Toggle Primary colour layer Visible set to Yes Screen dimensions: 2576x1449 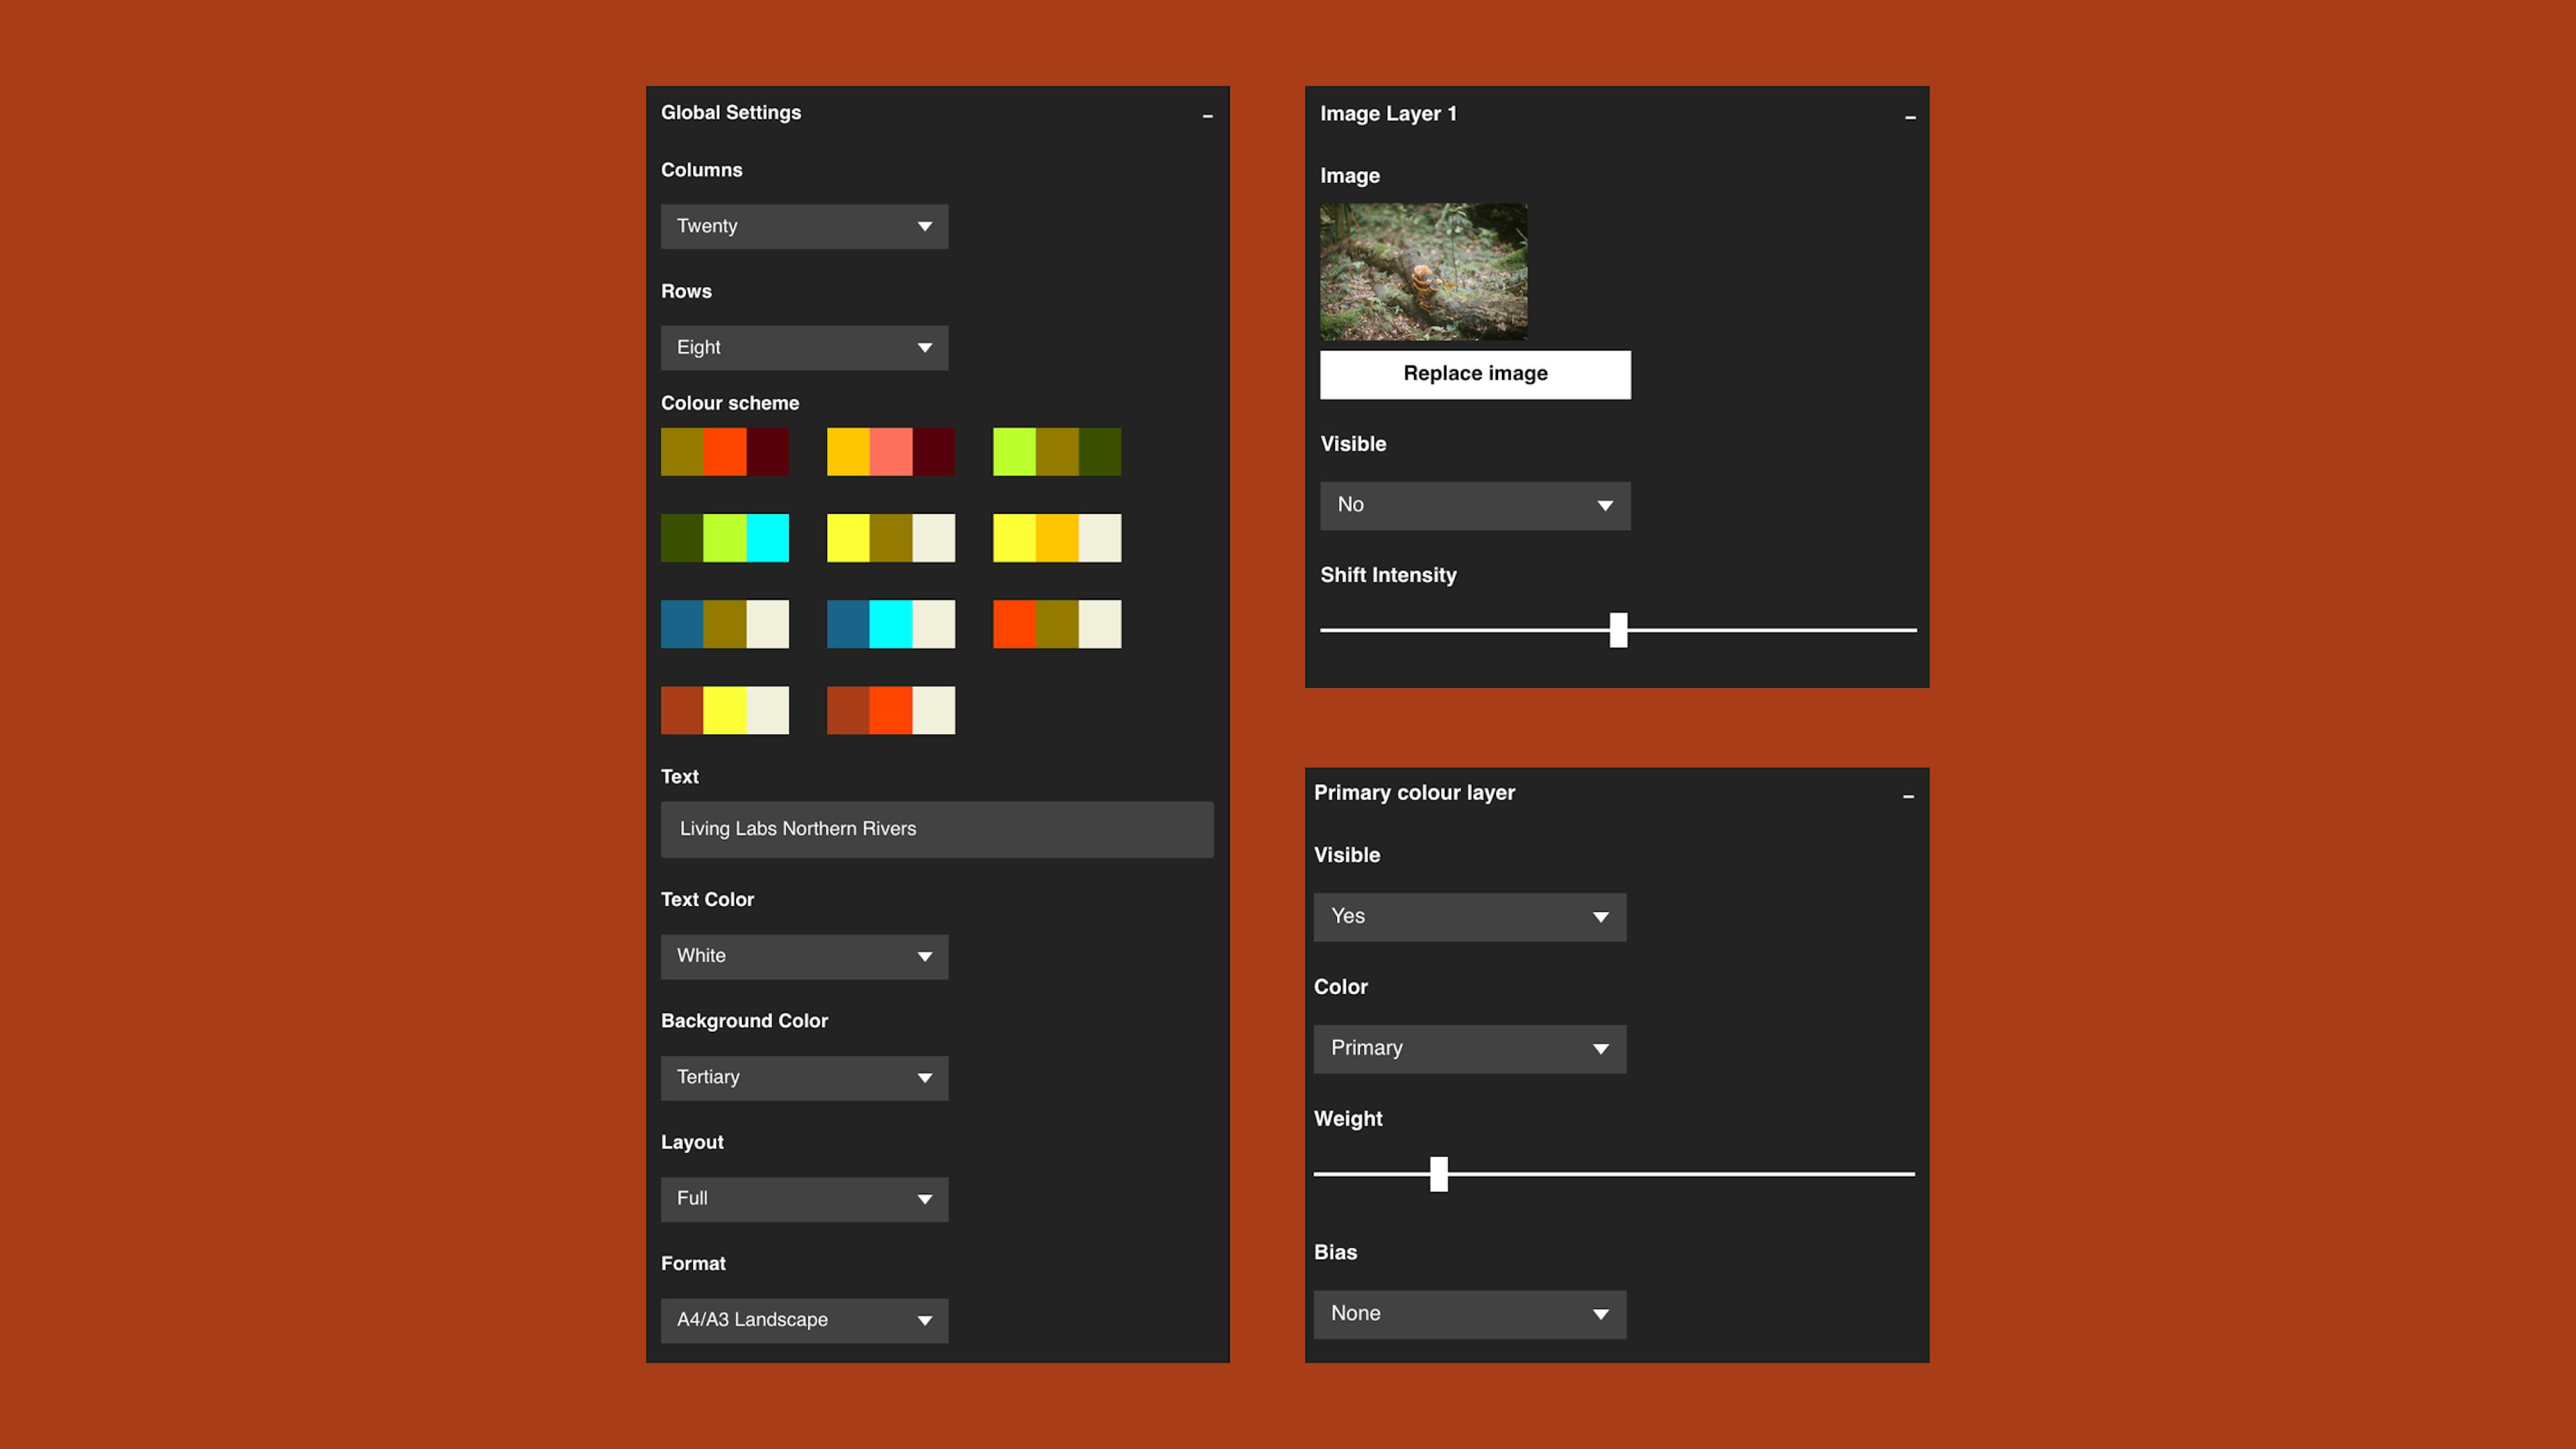point(1469,916)
